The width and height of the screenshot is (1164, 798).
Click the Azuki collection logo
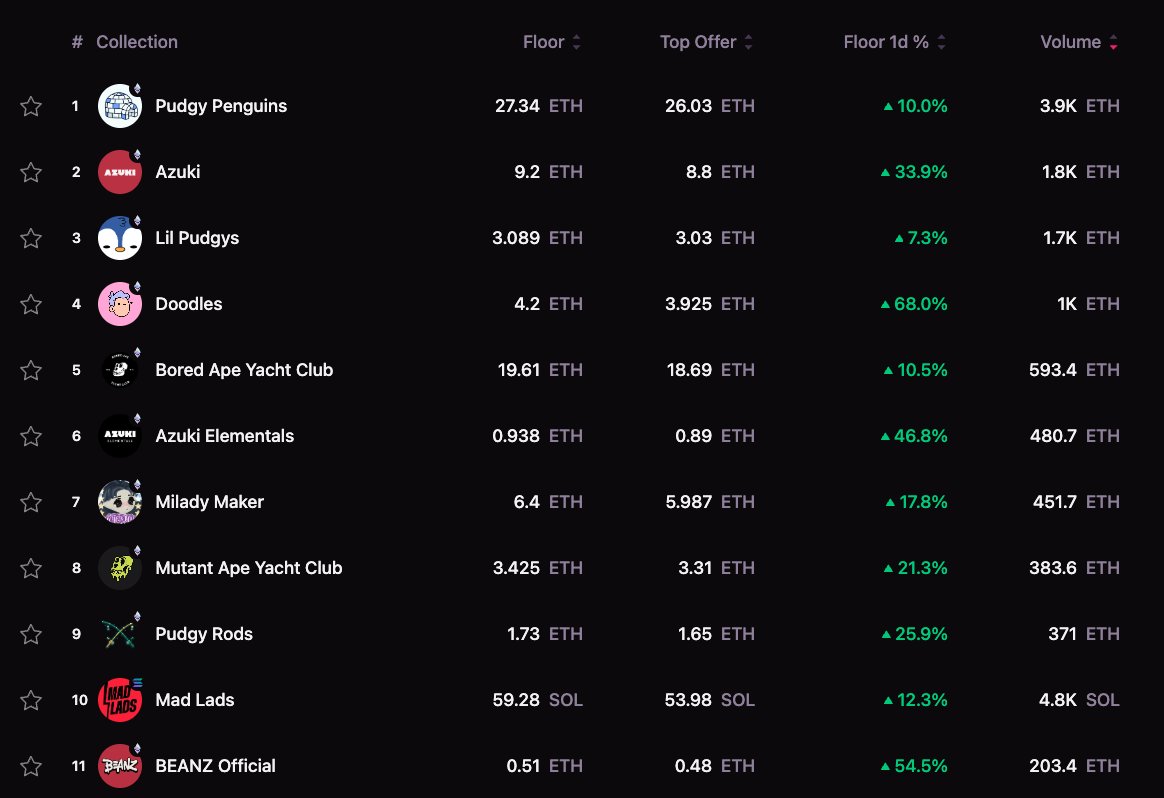click(120, 172)
